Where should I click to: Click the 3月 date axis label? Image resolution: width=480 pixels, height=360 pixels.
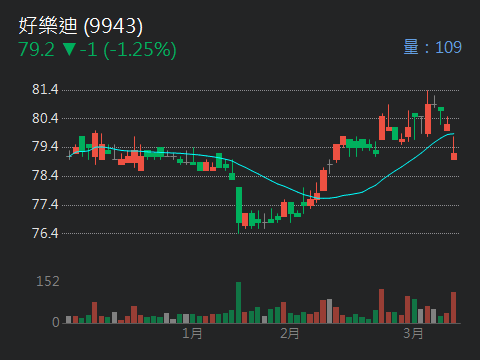point(413,333)
